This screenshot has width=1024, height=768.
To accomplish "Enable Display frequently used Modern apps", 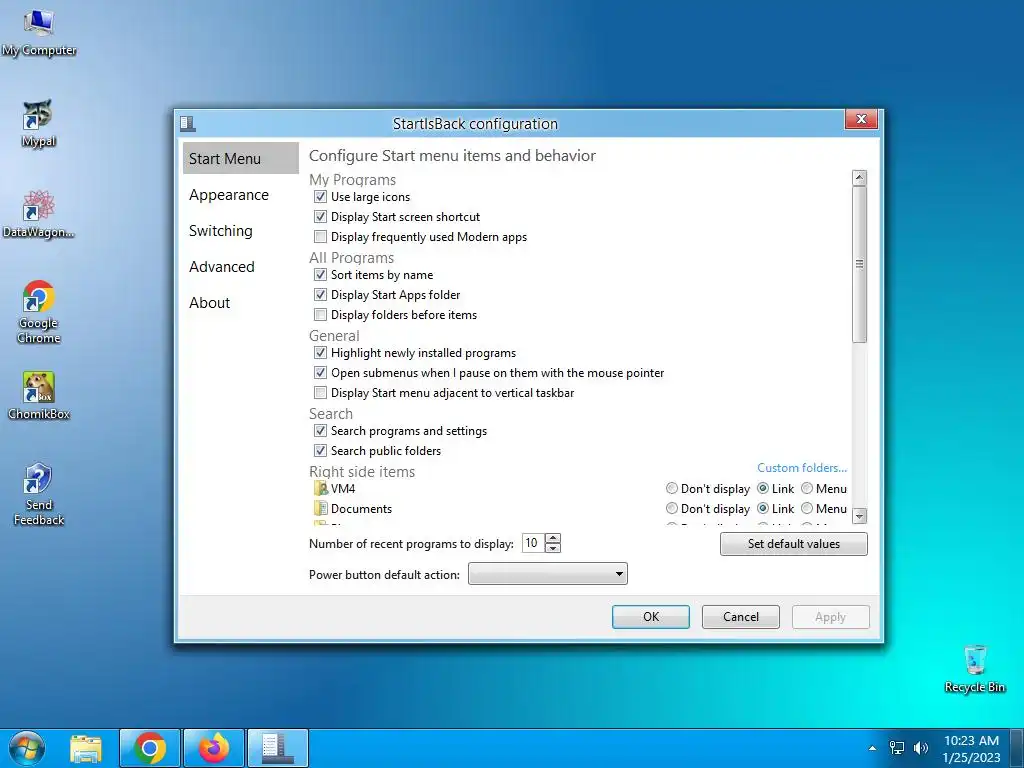I will pyautogui.click(x=320, y=236).
